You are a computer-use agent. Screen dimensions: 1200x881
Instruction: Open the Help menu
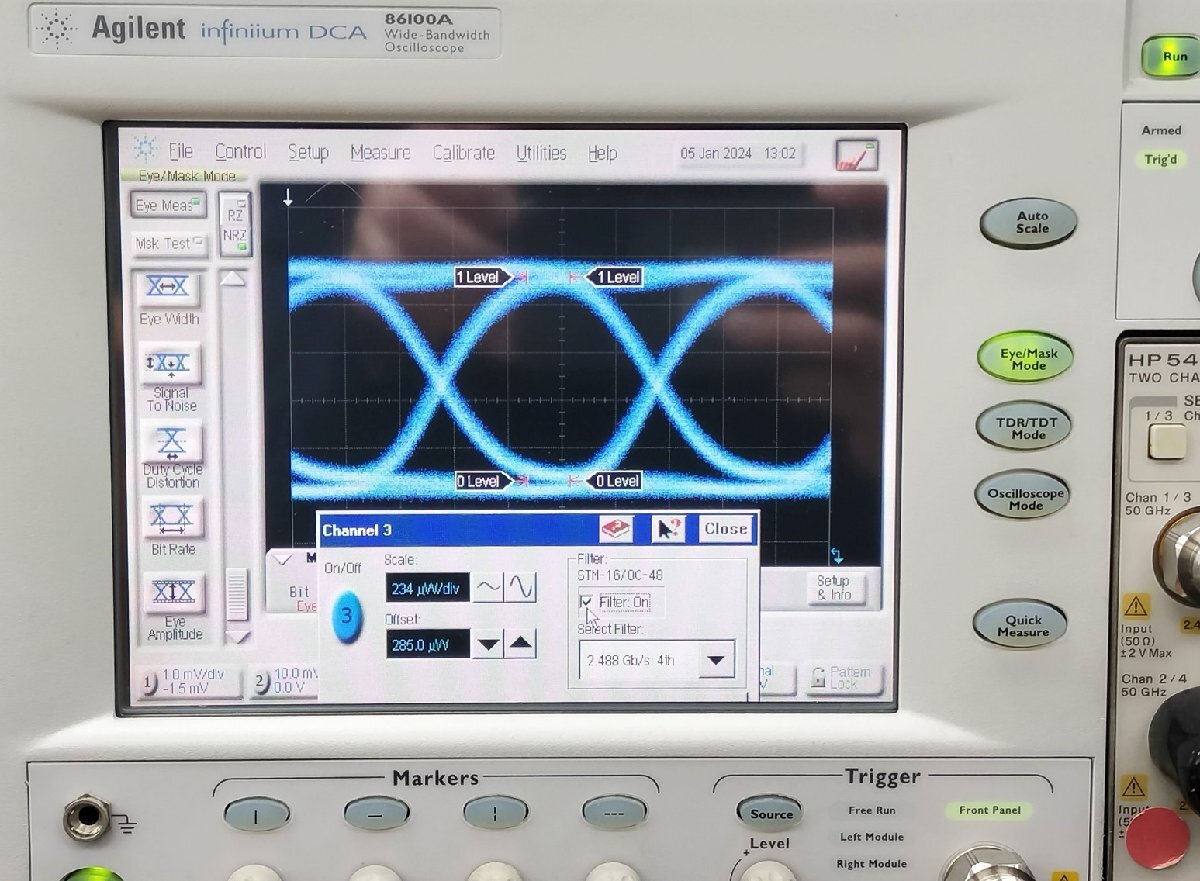tap(602, 153)
